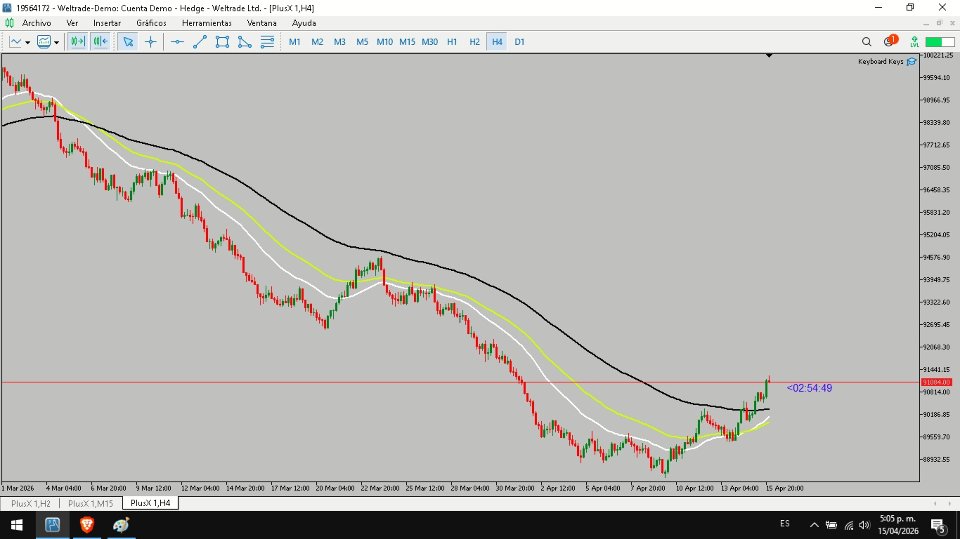Select the PlusX 1,H4 chart tab
This screenshot has height=539, width=960.
[151, 503]
